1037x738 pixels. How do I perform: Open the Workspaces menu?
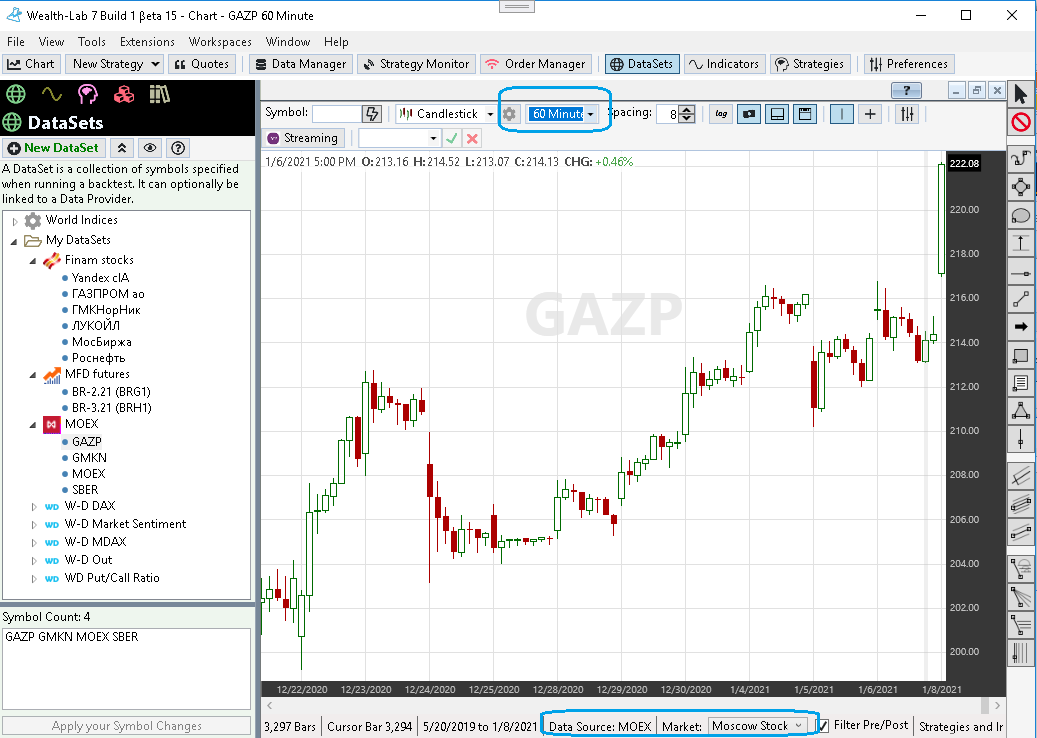(220, 42)
